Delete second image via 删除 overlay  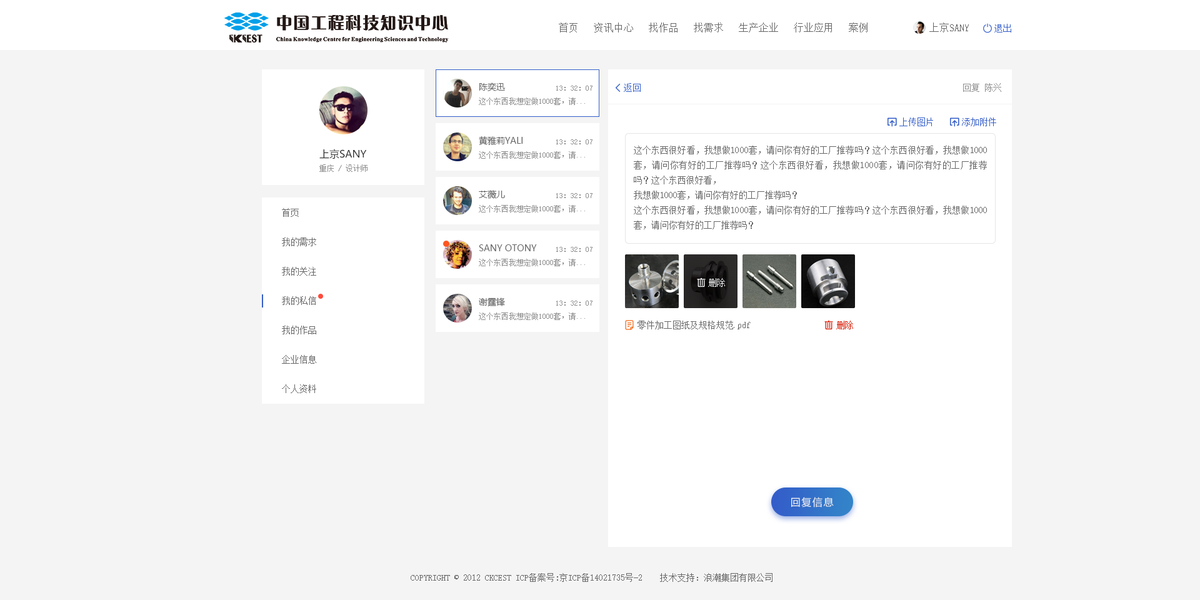[710, 283]
